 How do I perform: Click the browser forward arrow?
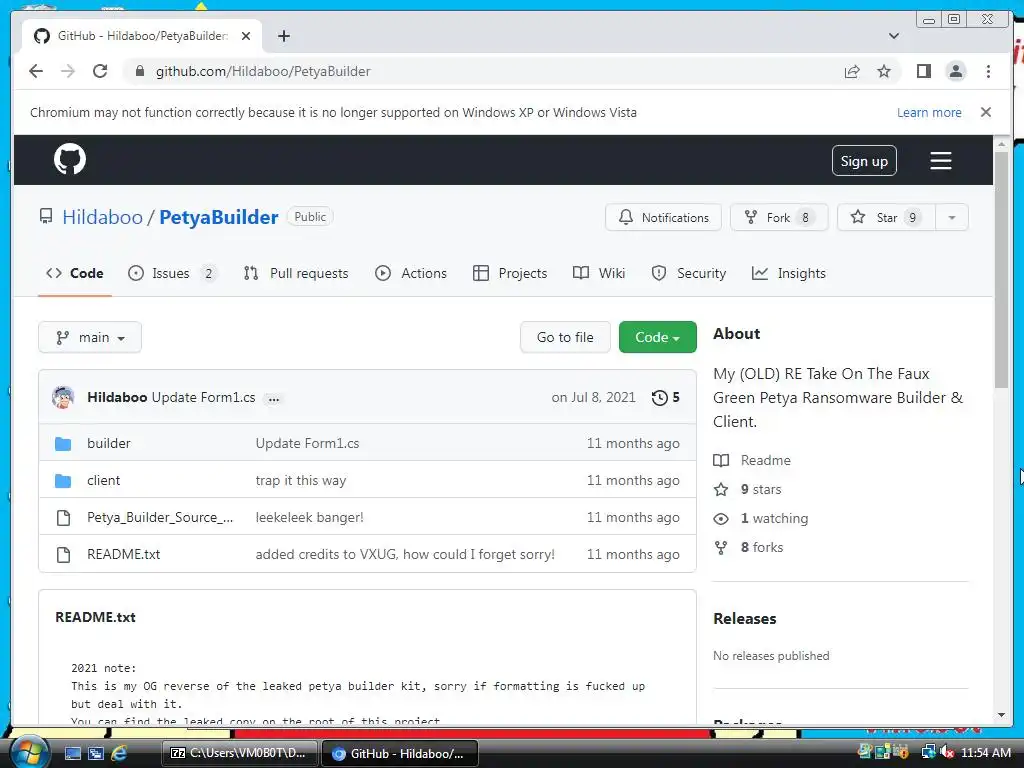pyautogui.click(x=68, y=71)
